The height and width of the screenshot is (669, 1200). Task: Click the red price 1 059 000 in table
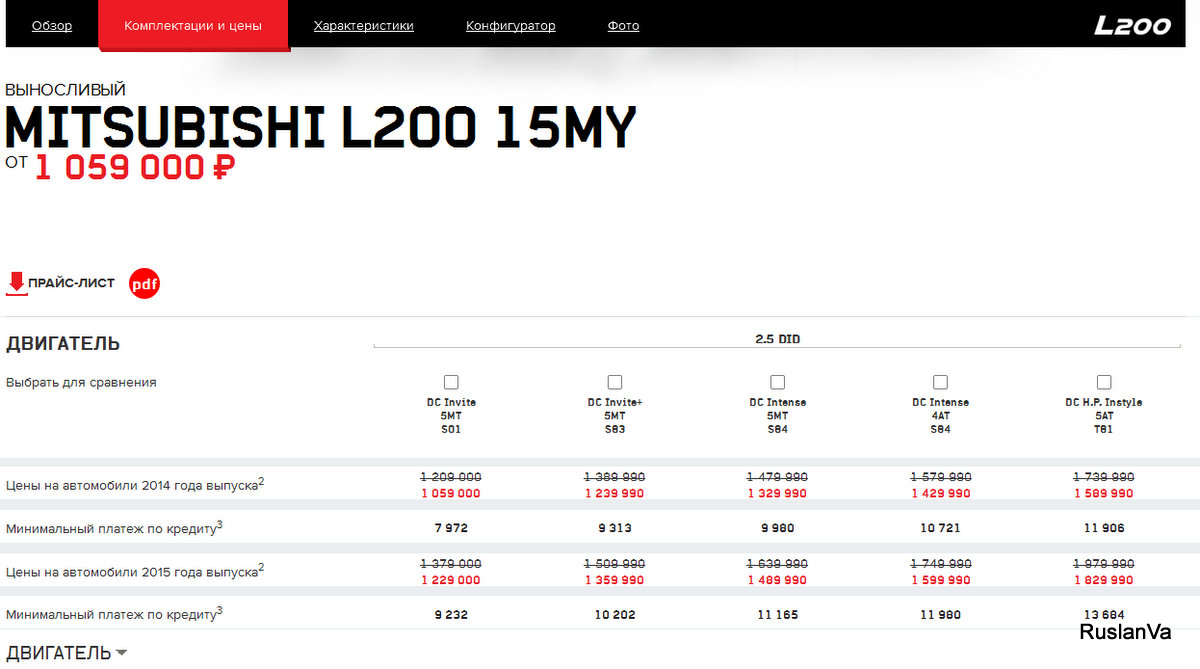451,493
